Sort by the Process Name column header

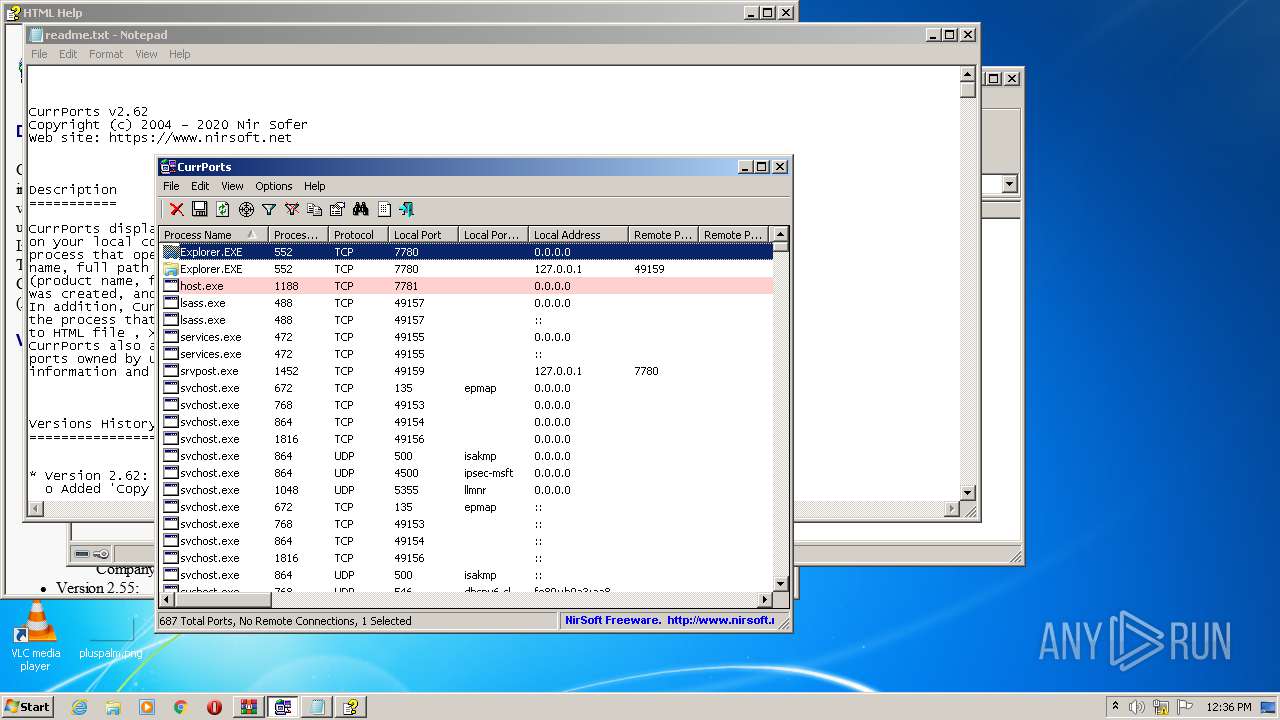coord(213,235)
